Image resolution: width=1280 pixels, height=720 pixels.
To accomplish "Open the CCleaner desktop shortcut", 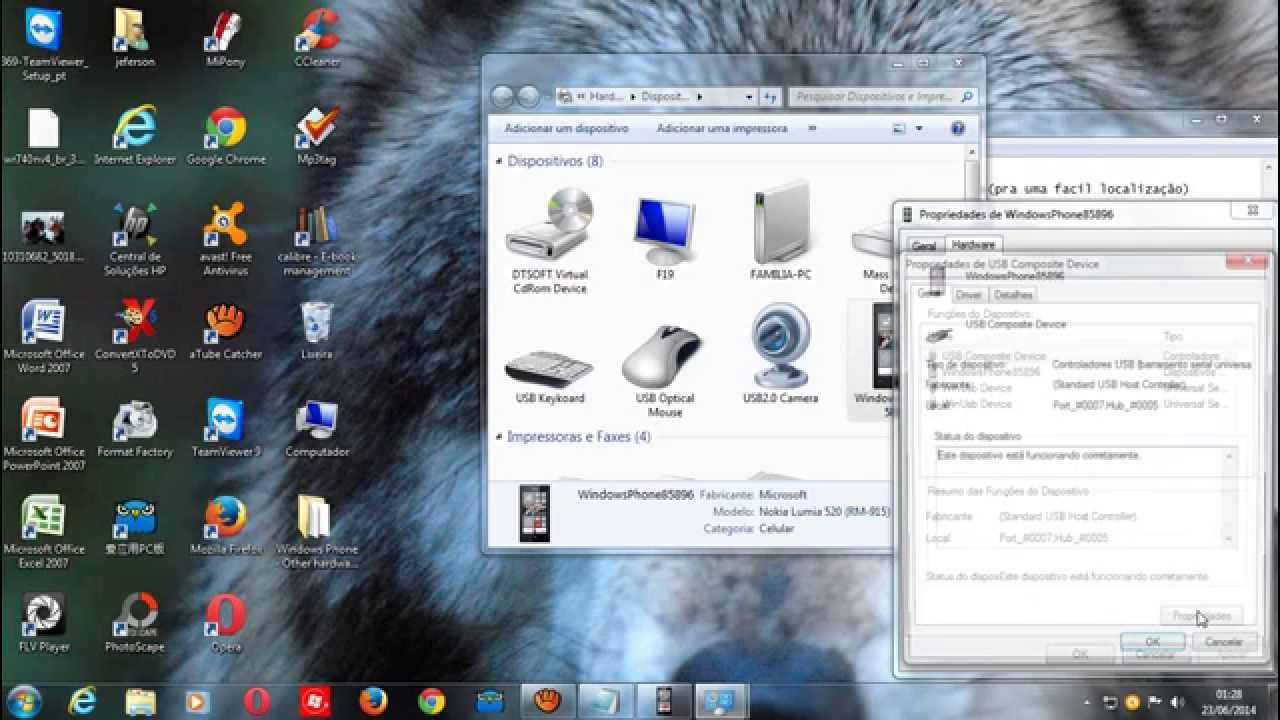I will pyautogui.click(x=317, y=38).
